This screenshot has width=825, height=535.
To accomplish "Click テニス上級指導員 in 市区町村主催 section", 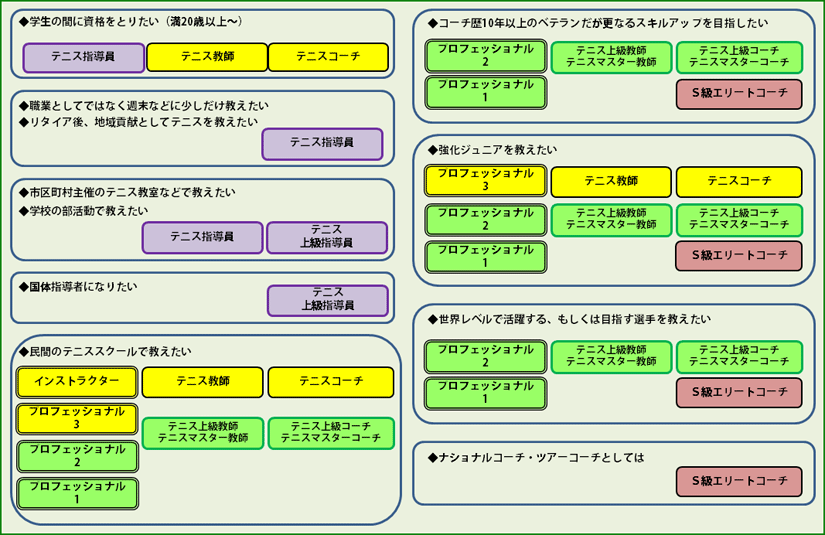I will click(x=327, y=237).
